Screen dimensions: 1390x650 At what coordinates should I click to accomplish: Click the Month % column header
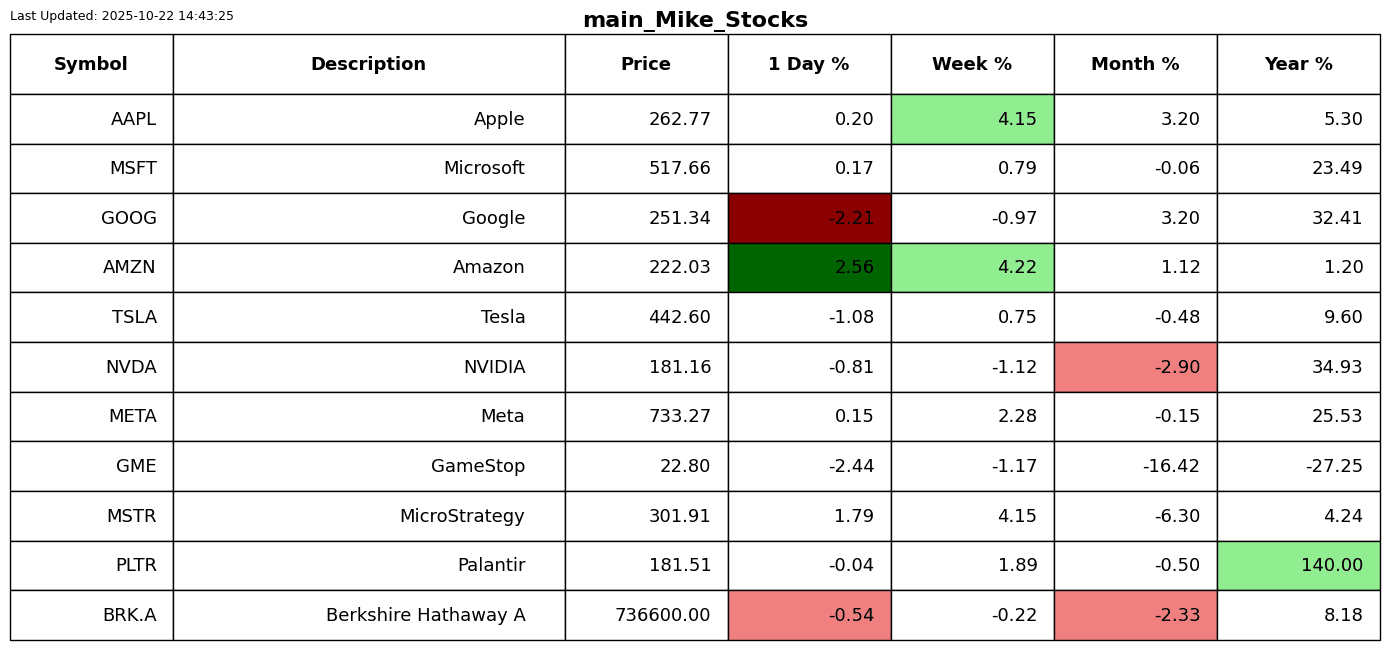click(1135, 64)
